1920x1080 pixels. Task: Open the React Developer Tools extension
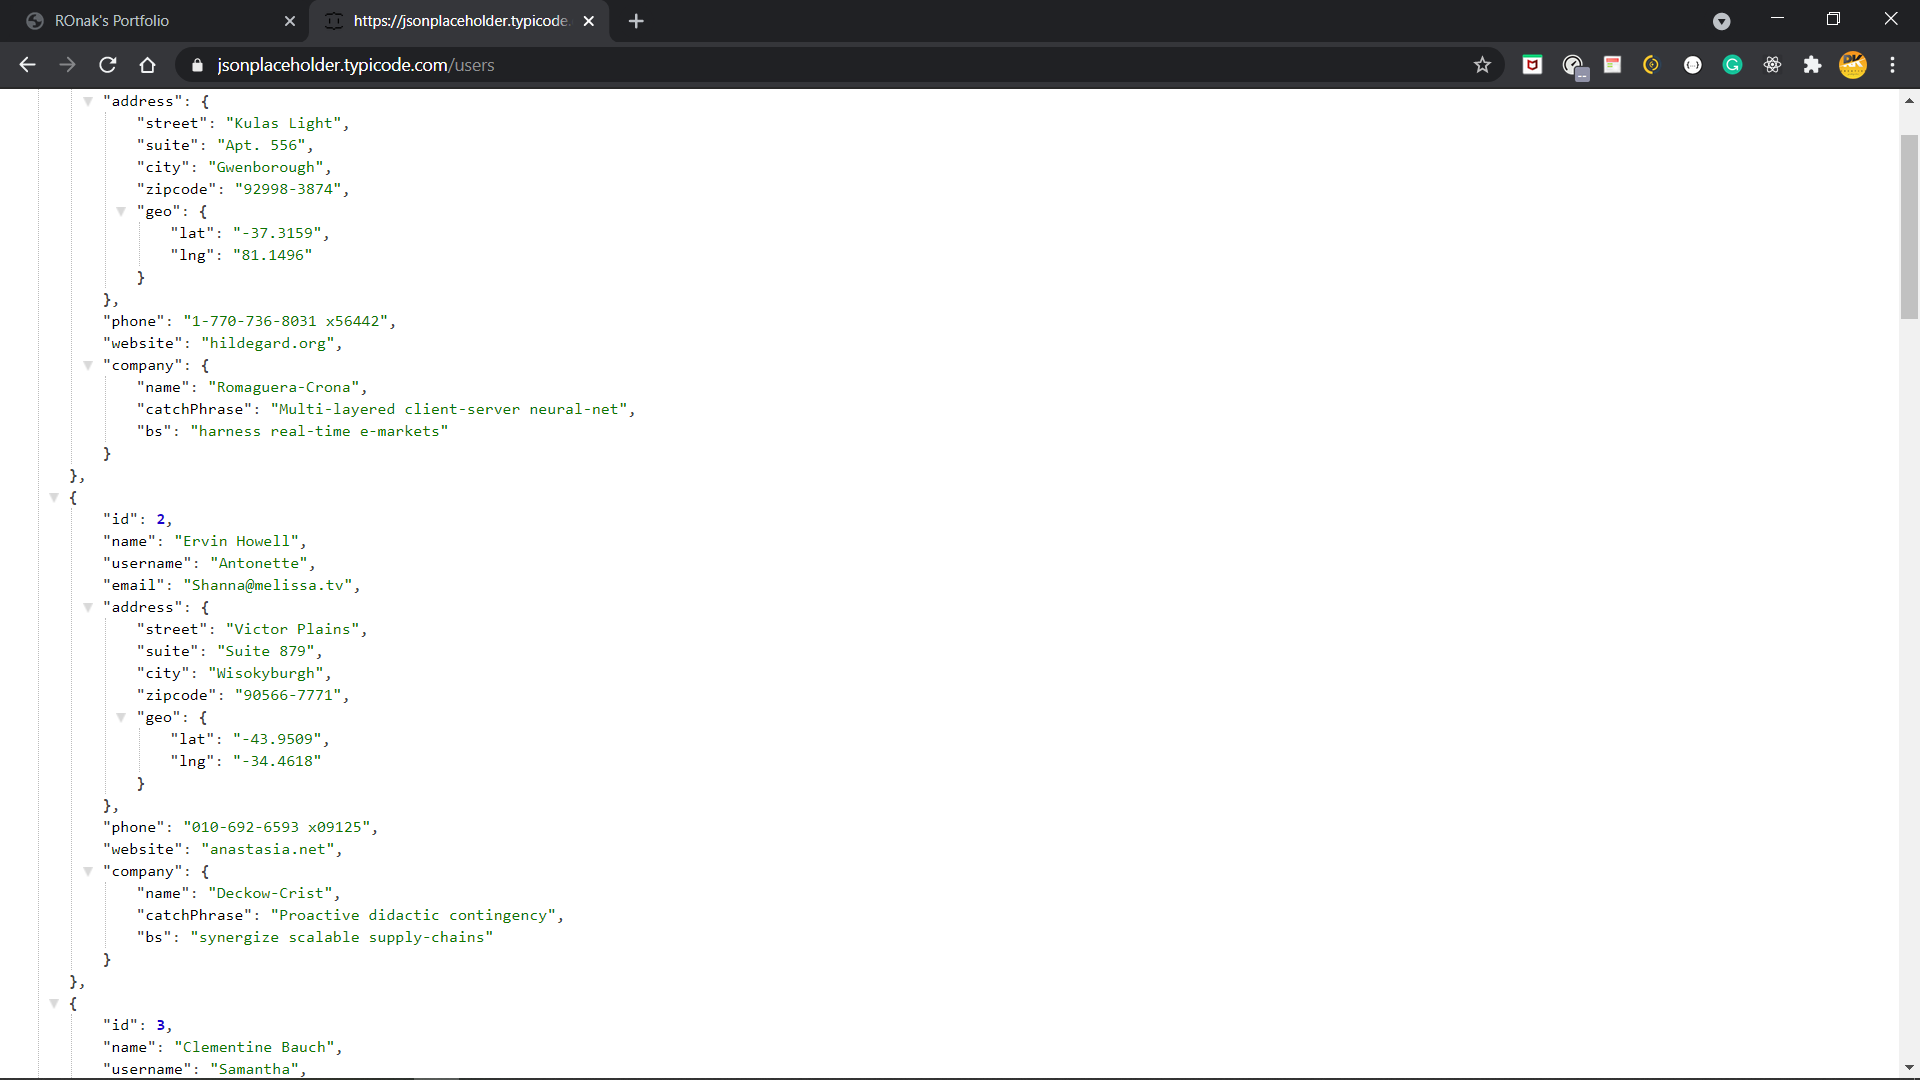[1772, 65]
